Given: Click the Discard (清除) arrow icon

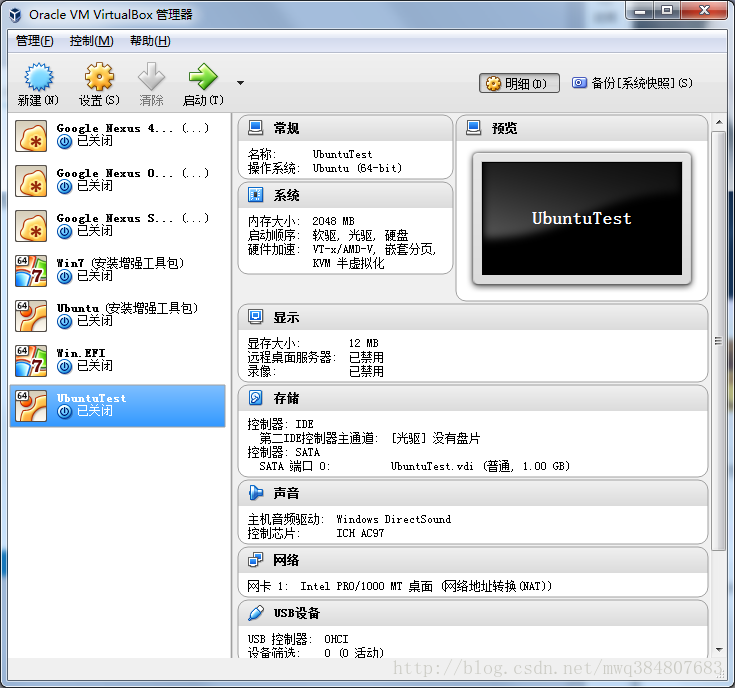Looking at the screenshot, I should point(151,76).
